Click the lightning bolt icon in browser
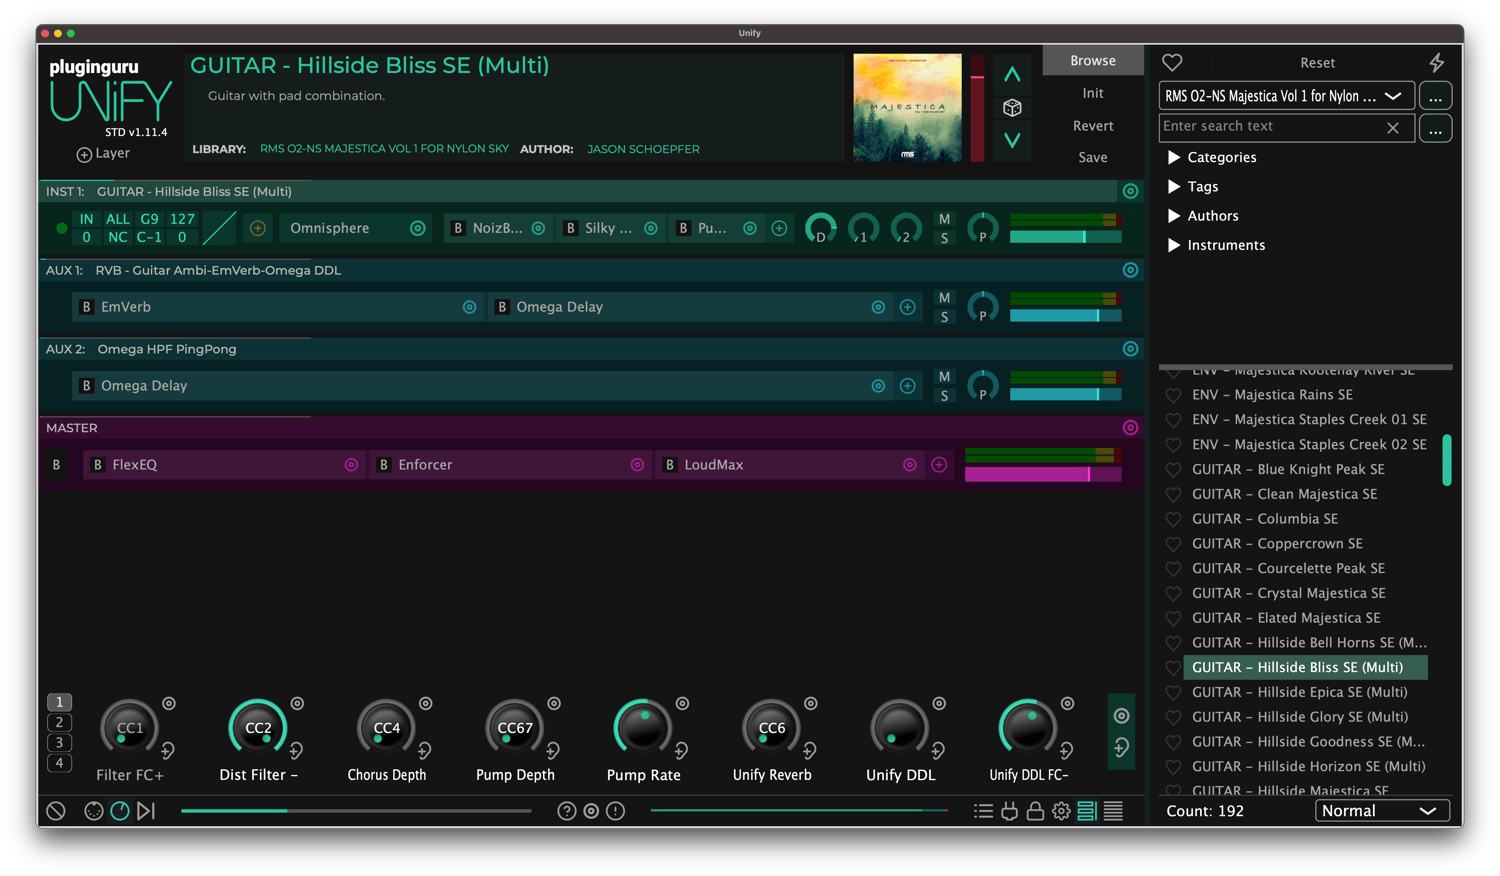This screenshot has width=1500, height=876. click(1436, 62)
